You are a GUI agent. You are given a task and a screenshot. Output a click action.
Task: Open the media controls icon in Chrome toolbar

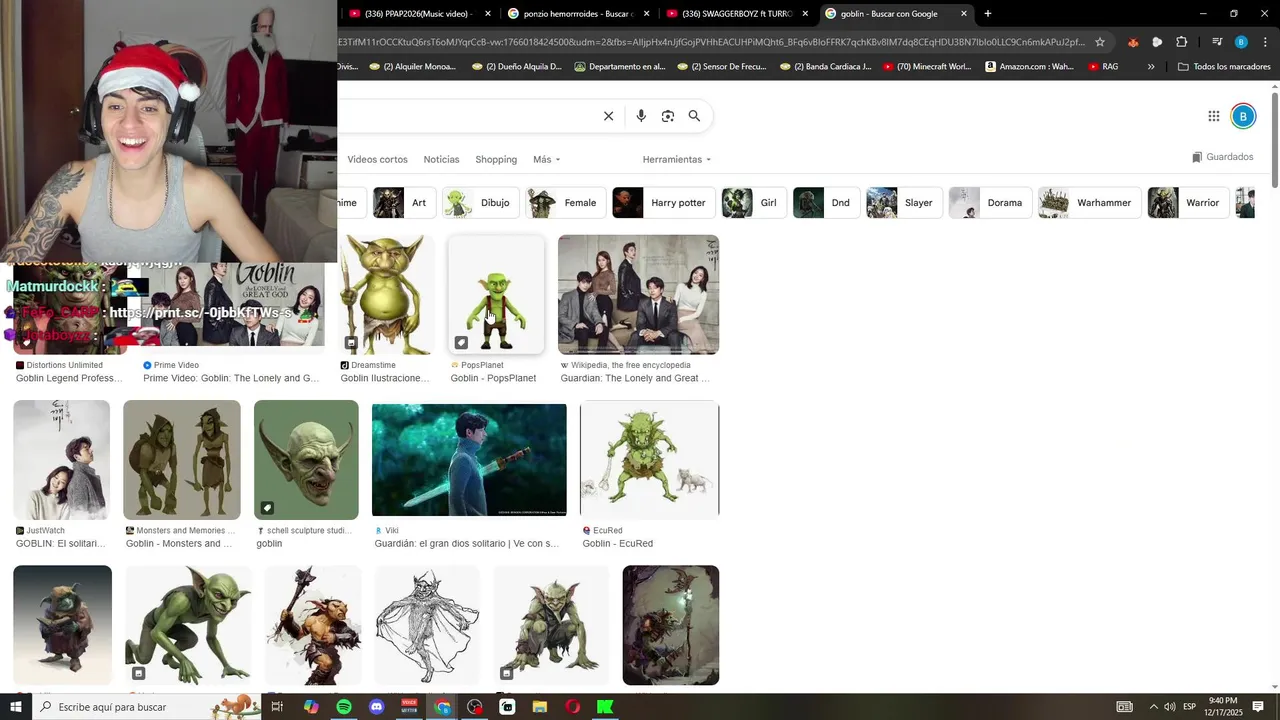(x=1217, y=42)
